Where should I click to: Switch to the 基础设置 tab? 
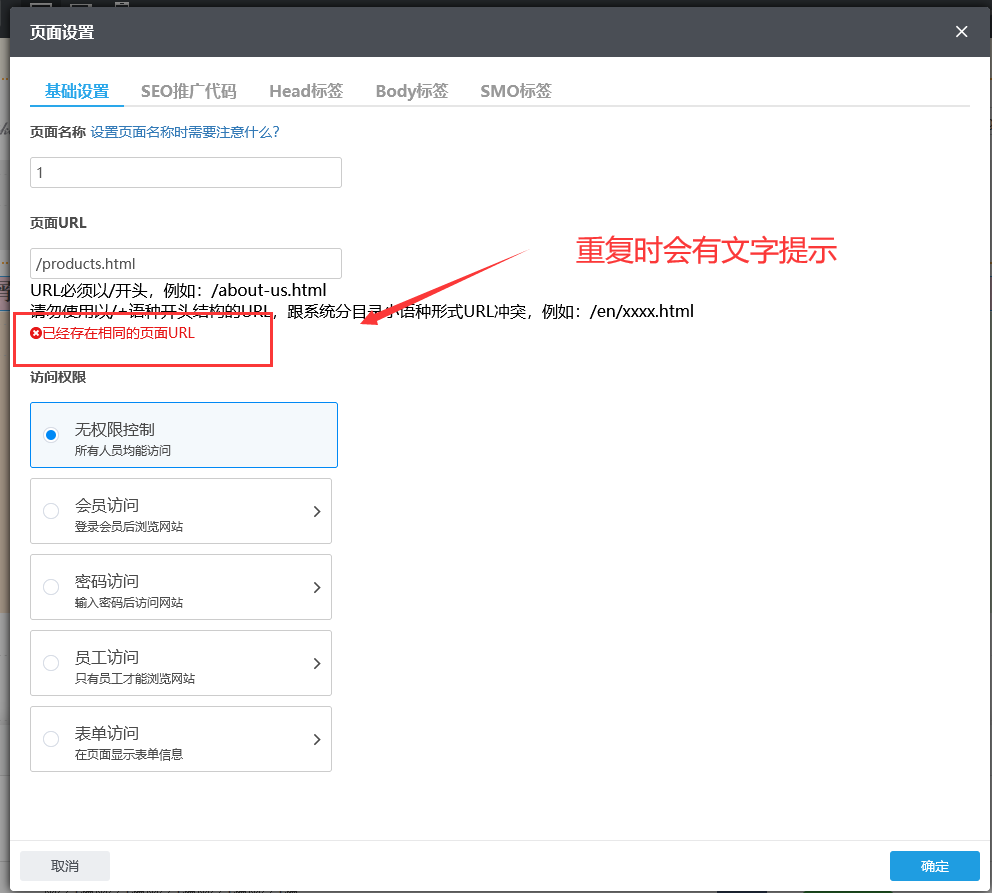[77, 91]
